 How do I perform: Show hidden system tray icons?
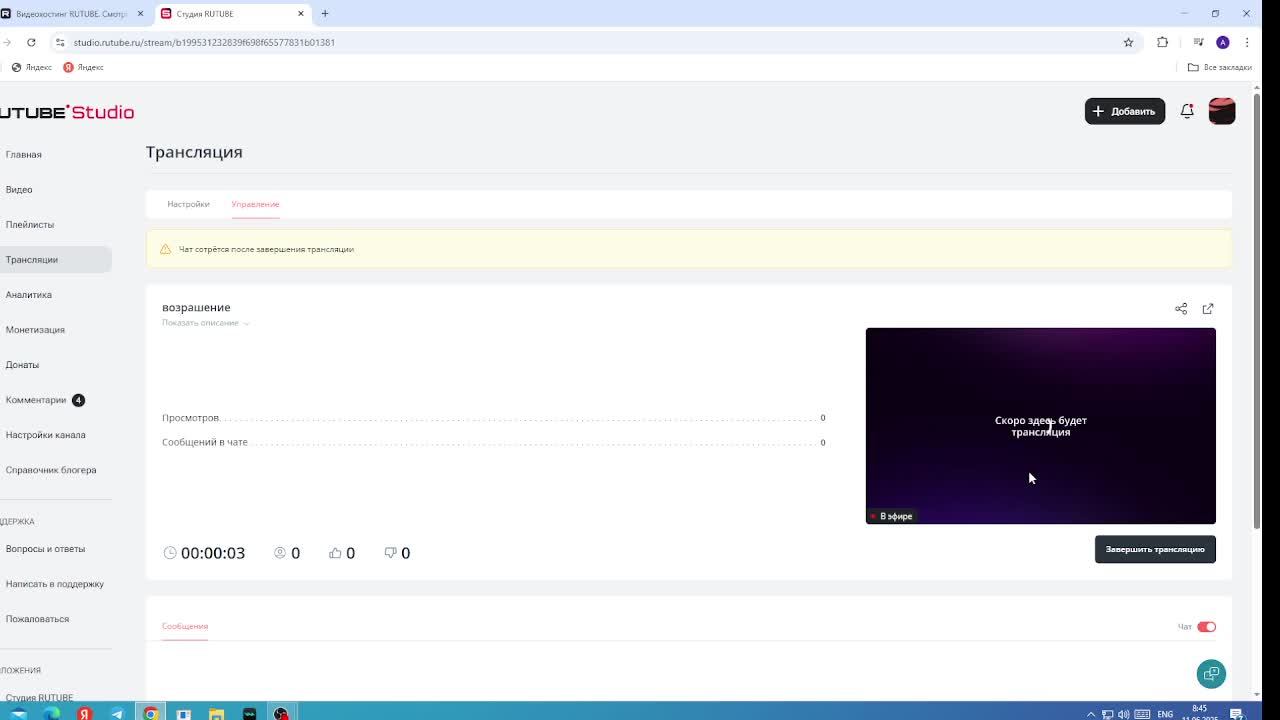click(x=1090, y=714)
